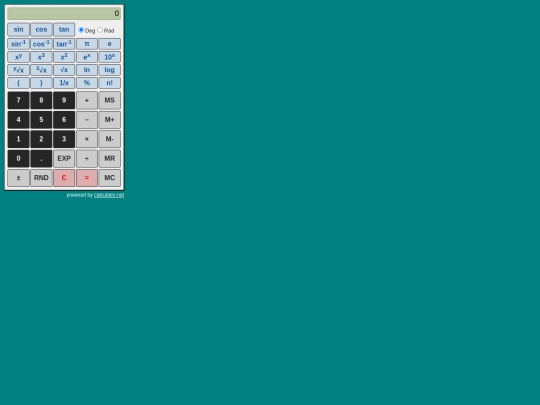540x405 pixels.
Task: Click the percent button
Action: point(87,83)
